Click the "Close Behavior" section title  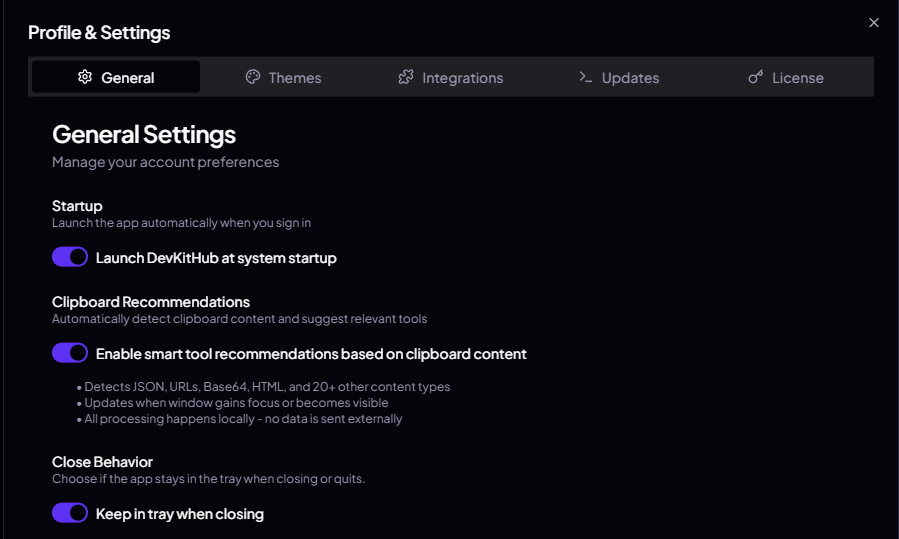point(102,462)
